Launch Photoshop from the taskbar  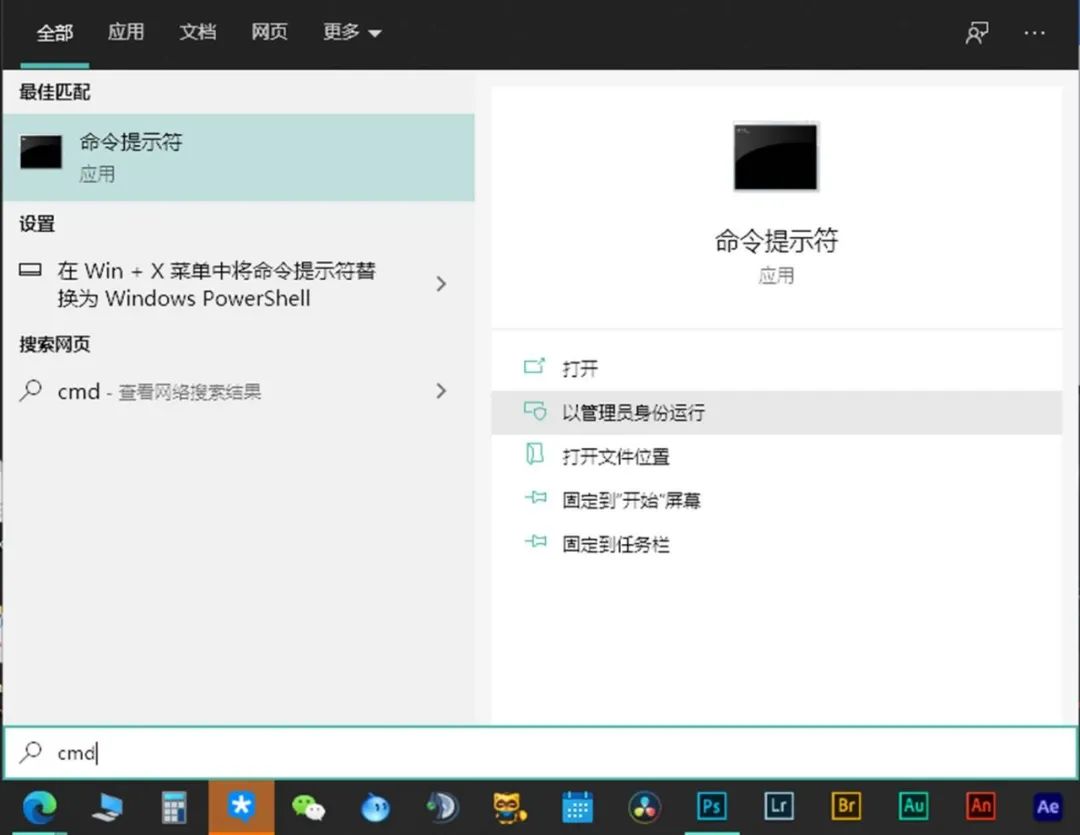pos(711,807)
